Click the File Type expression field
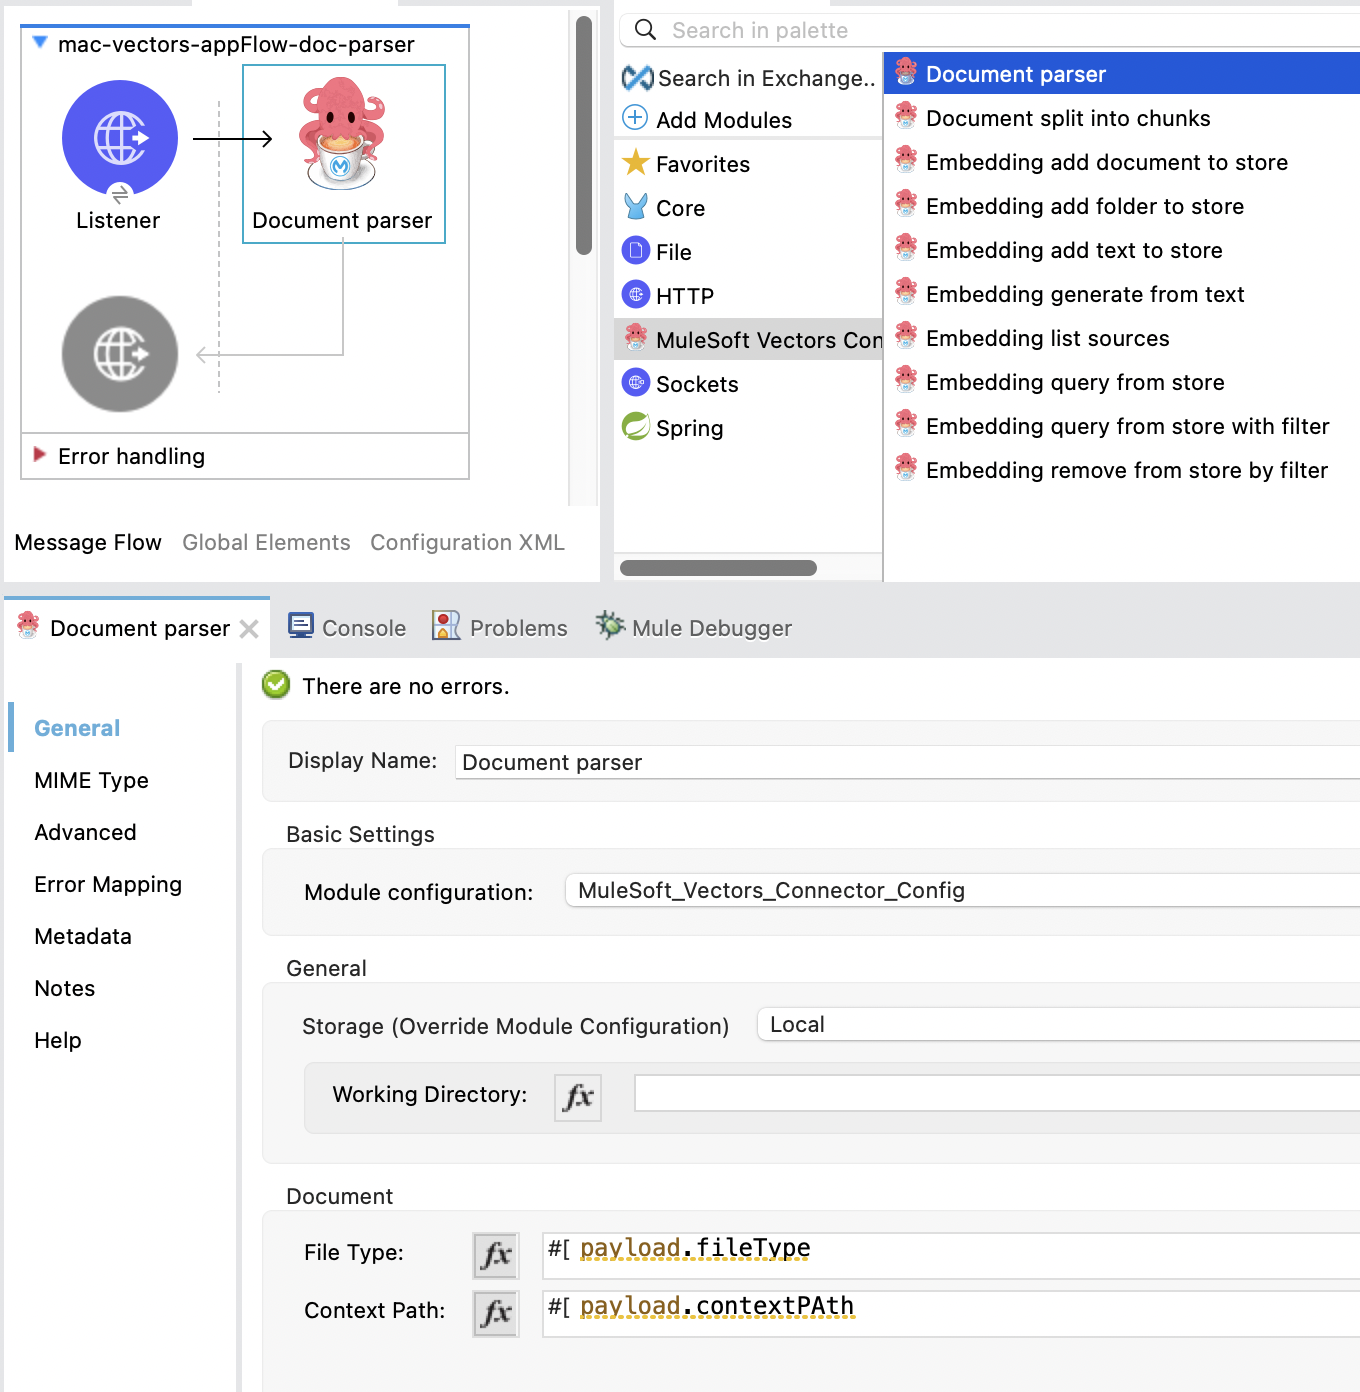The image size is (1360, 1392). click(x=951, y=1255)
